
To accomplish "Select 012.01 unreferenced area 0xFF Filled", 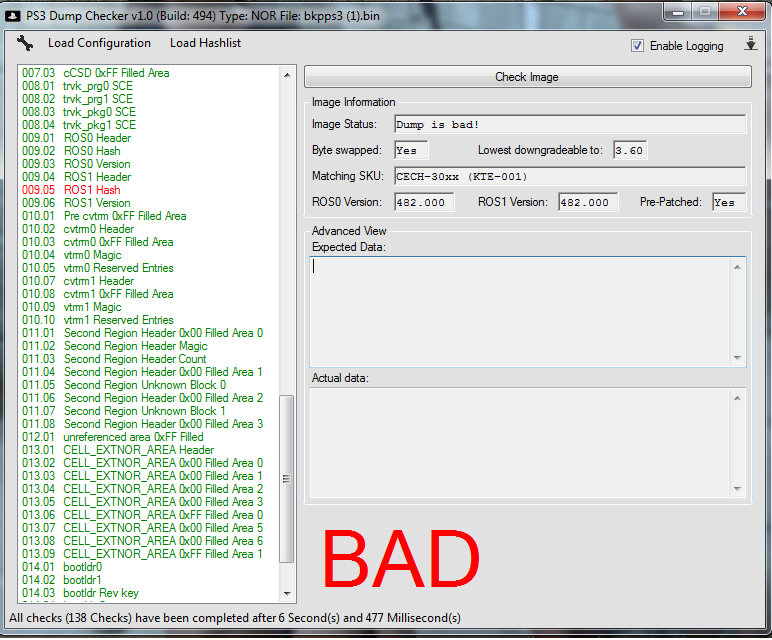I will (112, 437).
